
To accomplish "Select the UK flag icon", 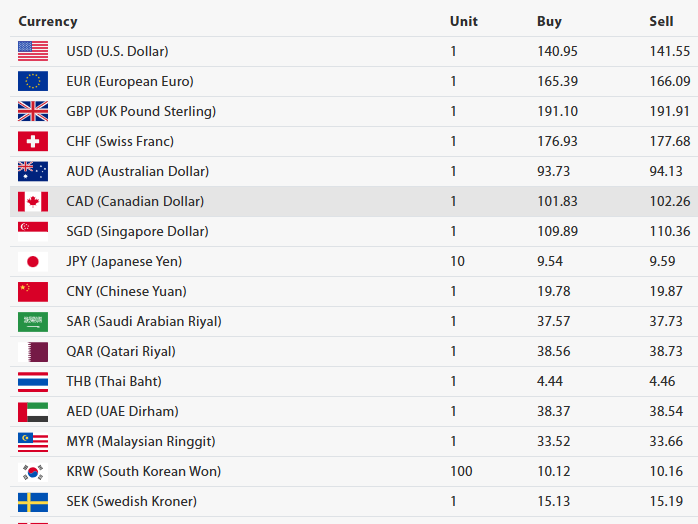I will tap(32, 111).
